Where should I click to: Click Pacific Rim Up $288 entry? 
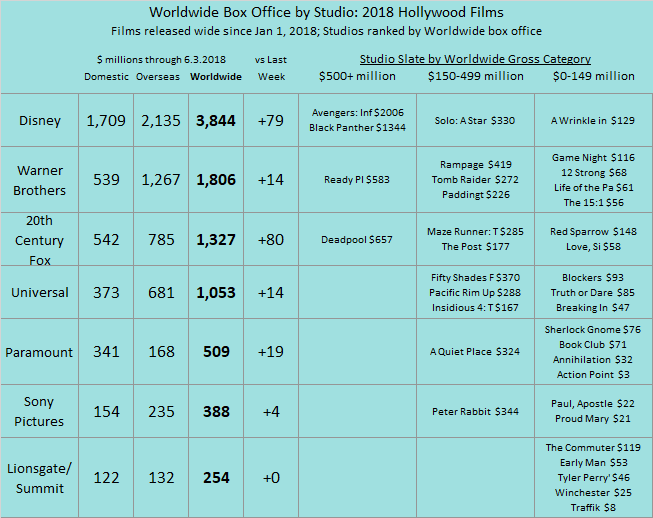coord(475,293)
